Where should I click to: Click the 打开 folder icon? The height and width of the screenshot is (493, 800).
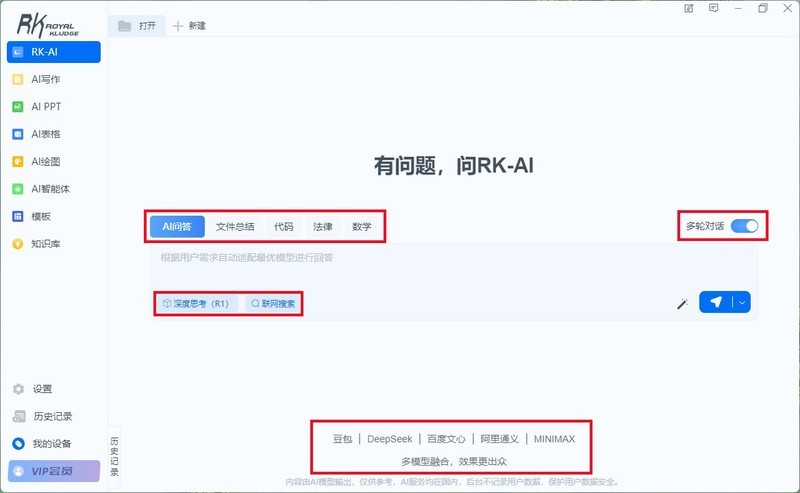124,26
